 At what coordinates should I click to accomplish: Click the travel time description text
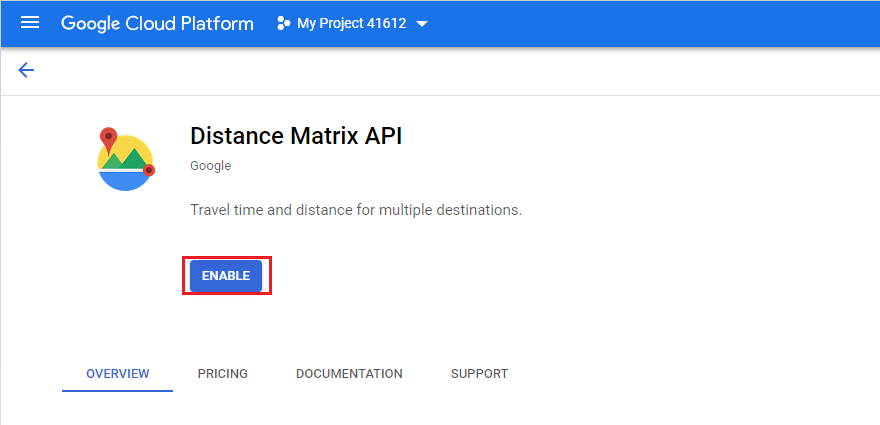356,211
